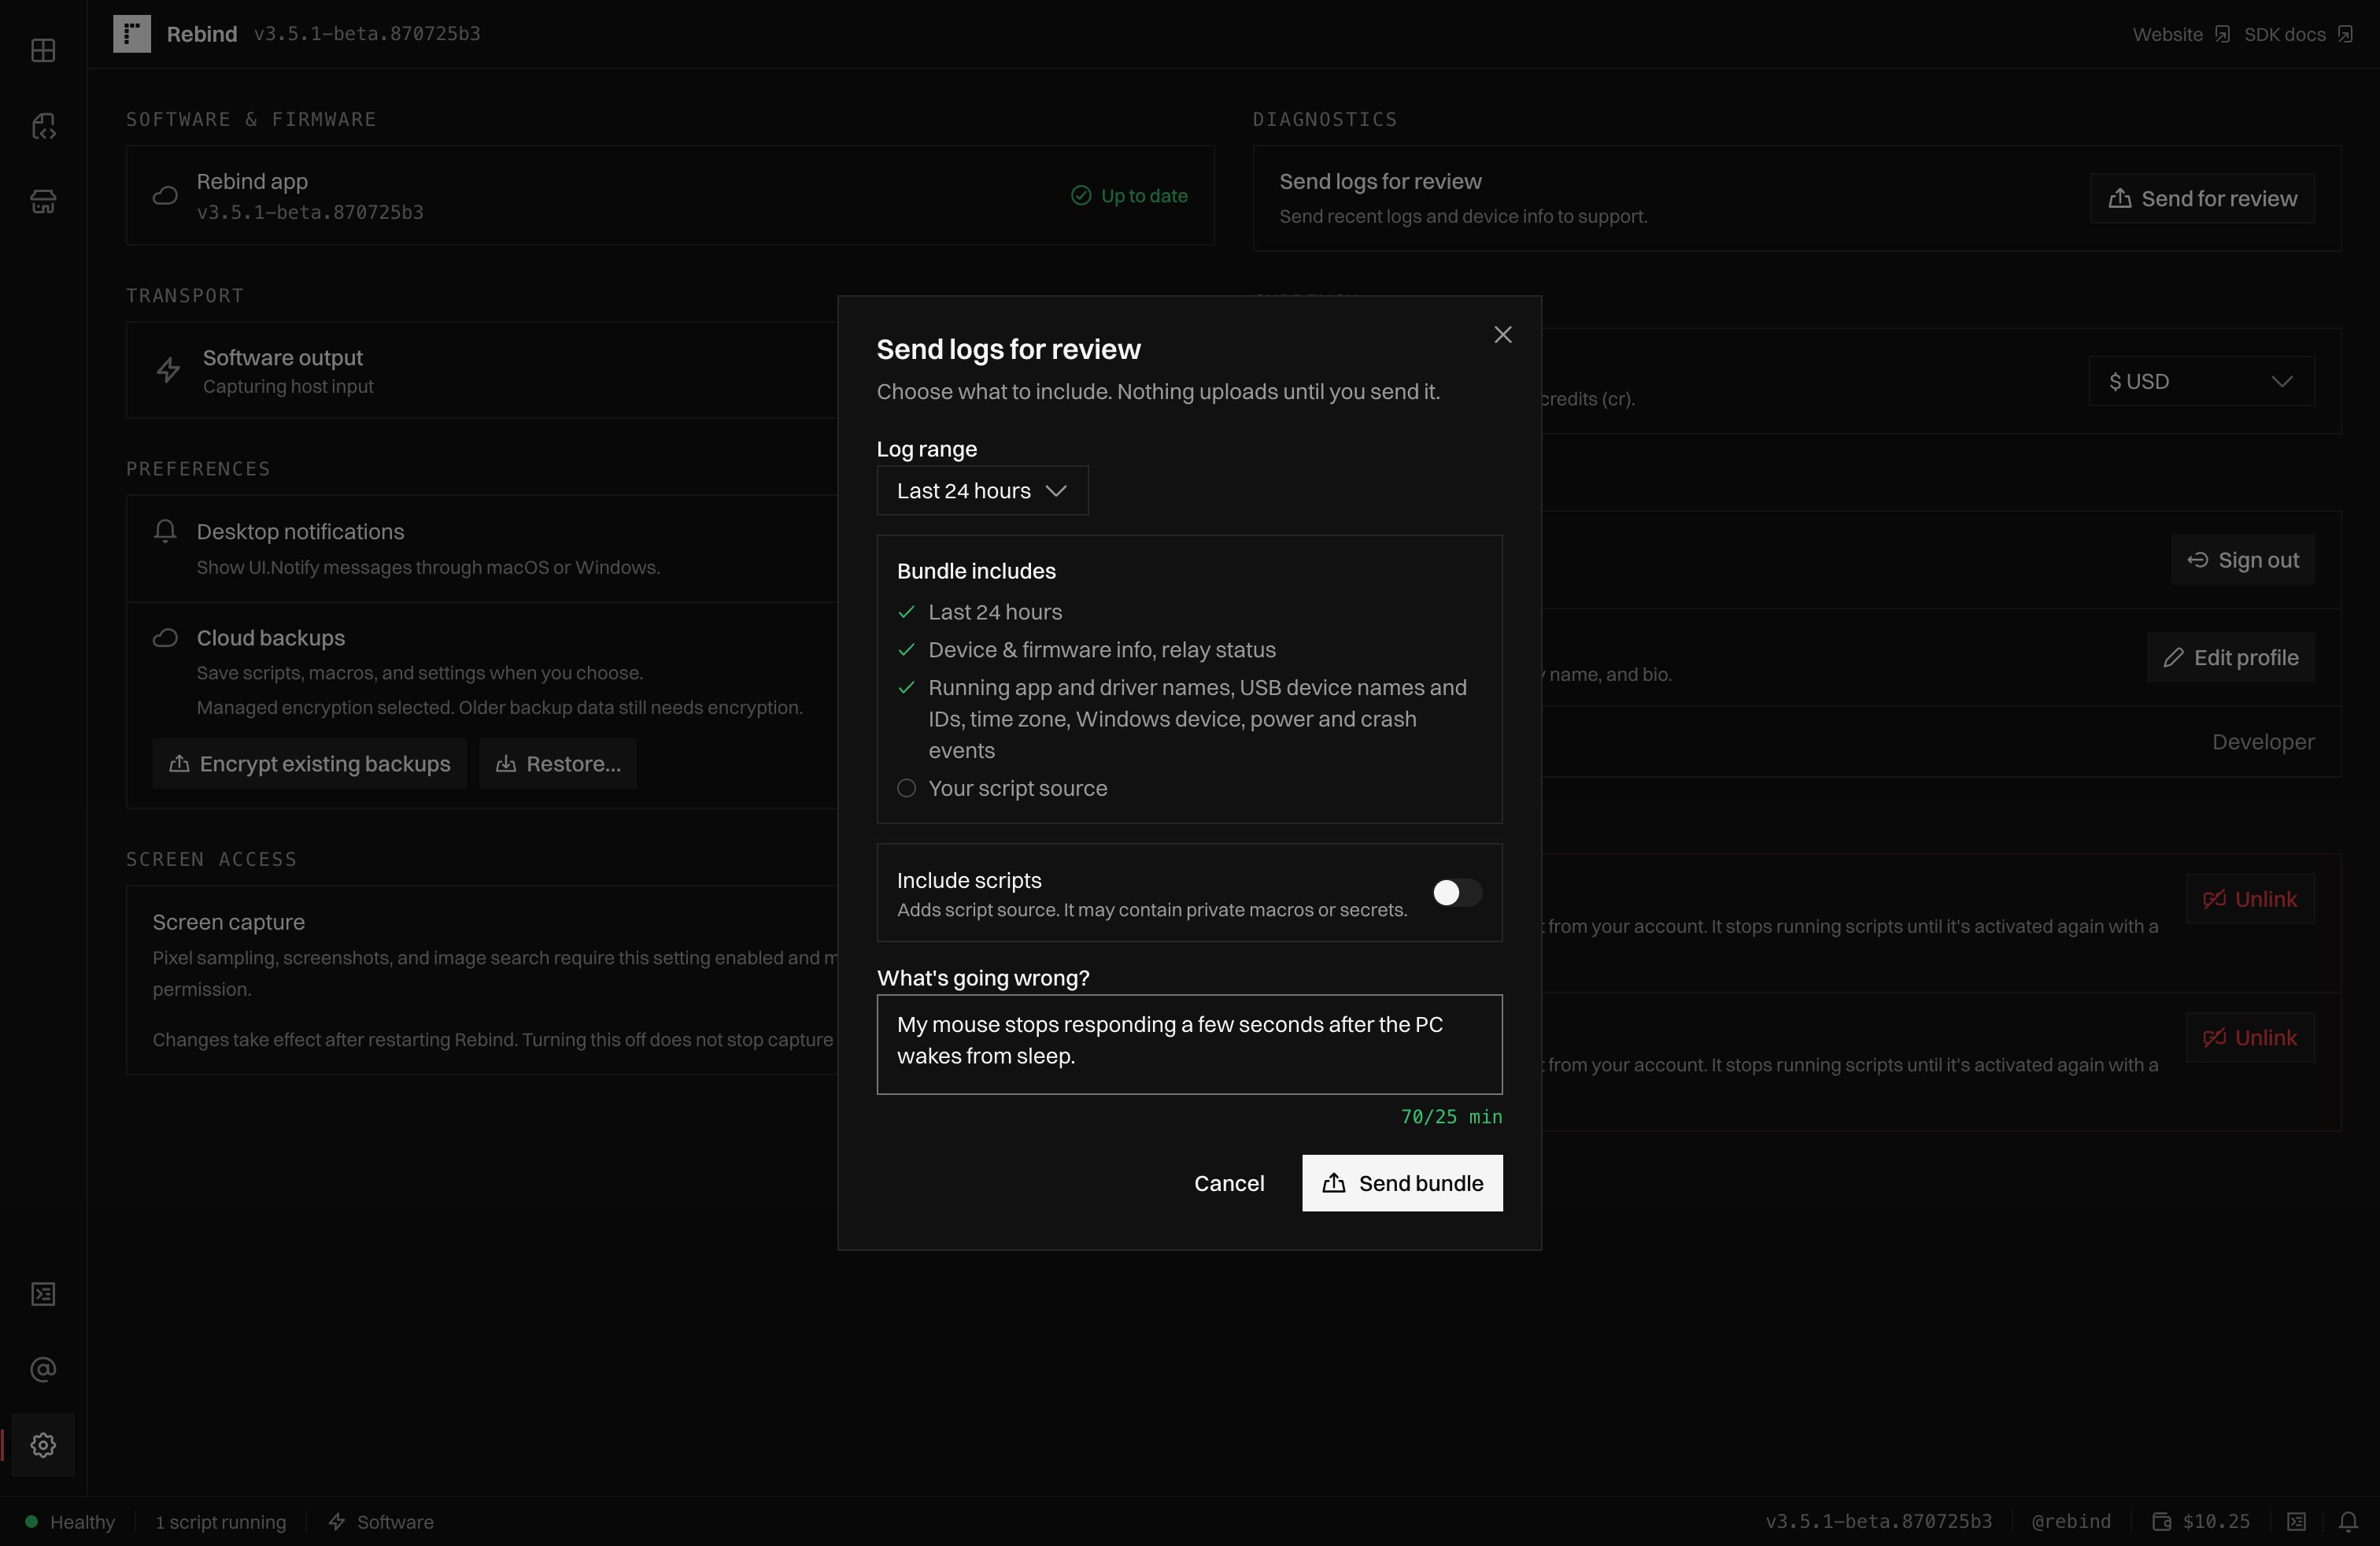This screenshot has width=2380, height=1546.
Task: Click the 1 script running status
Action: click(x=220, y=1521)
